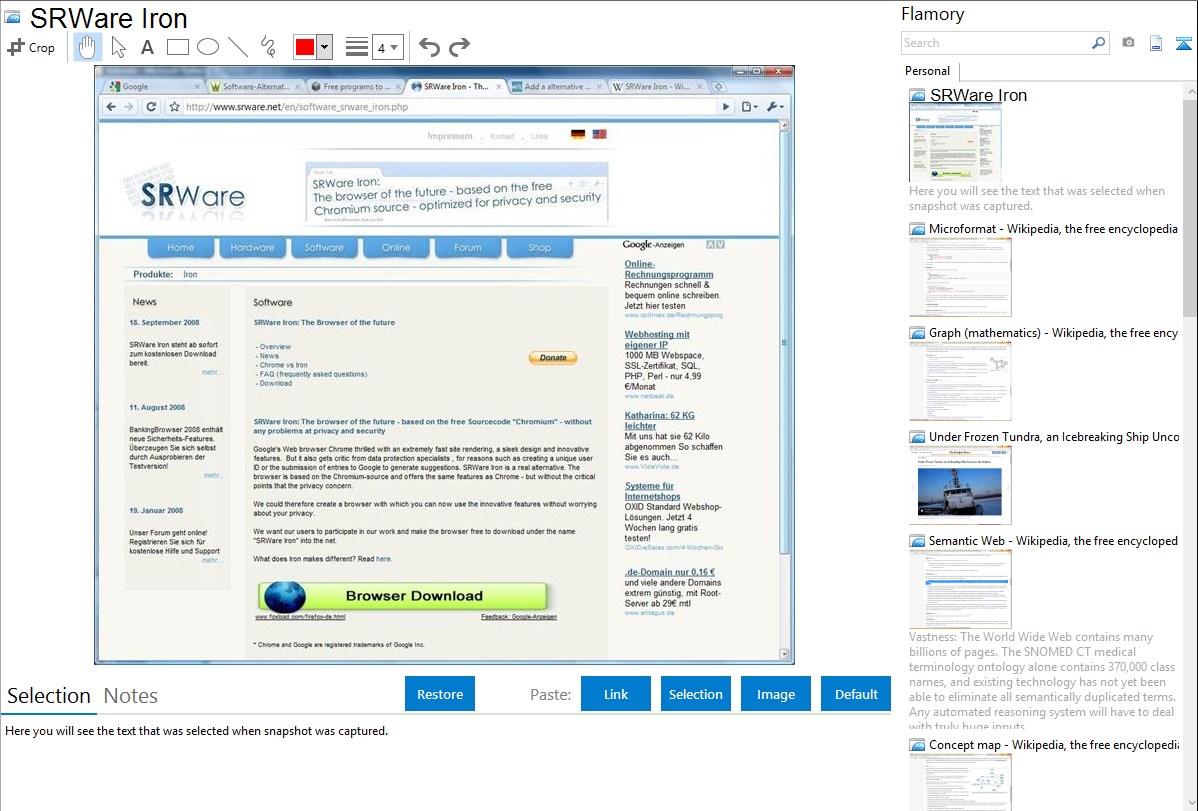This screenshot has width=1198, height=811.
Task: Click the red color swatch
Action: click(x=305, y=47)
